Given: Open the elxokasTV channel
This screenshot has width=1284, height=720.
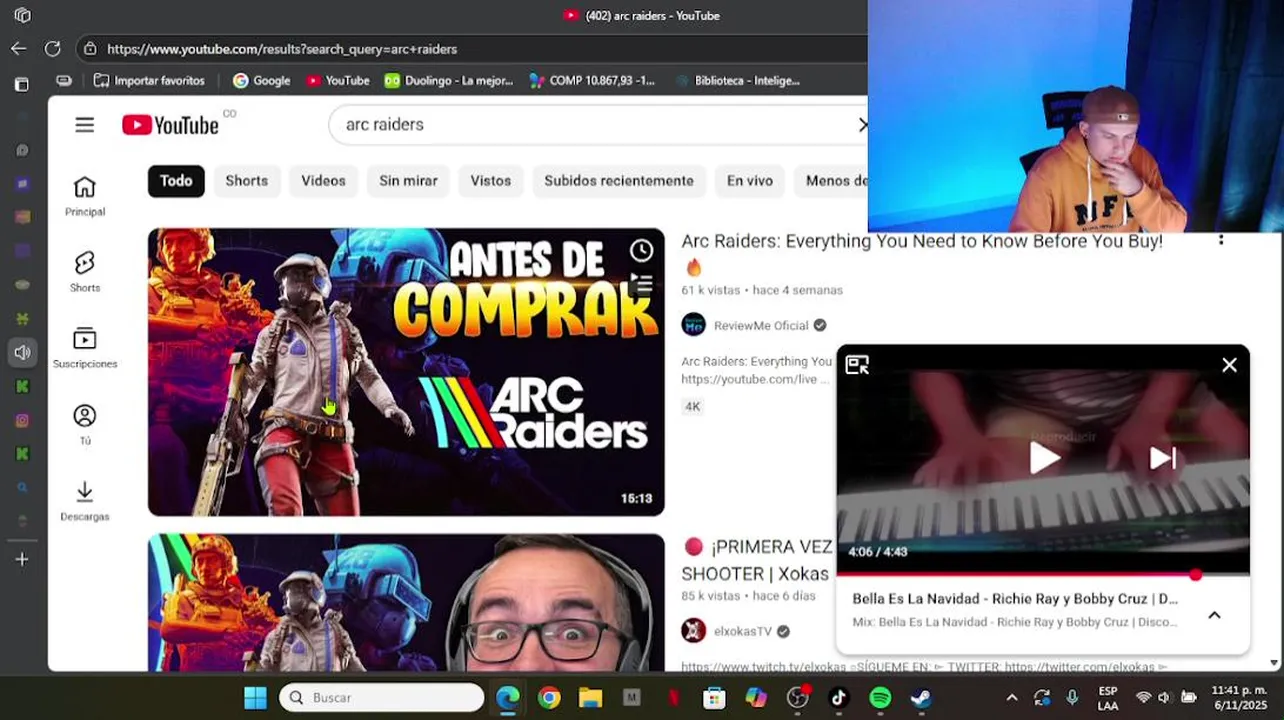Looking at the screenshot, I should [742, 631].
